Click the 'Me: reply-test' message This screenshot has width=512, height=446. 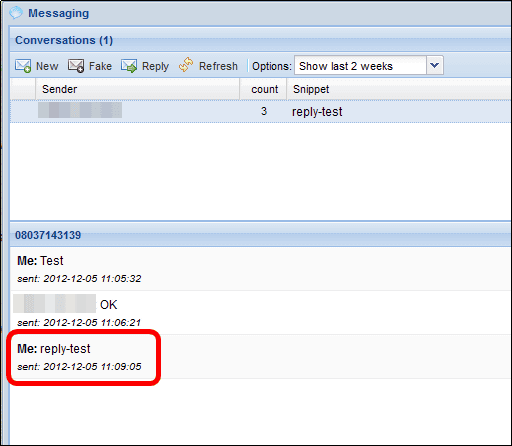click(x=54, y=349)
